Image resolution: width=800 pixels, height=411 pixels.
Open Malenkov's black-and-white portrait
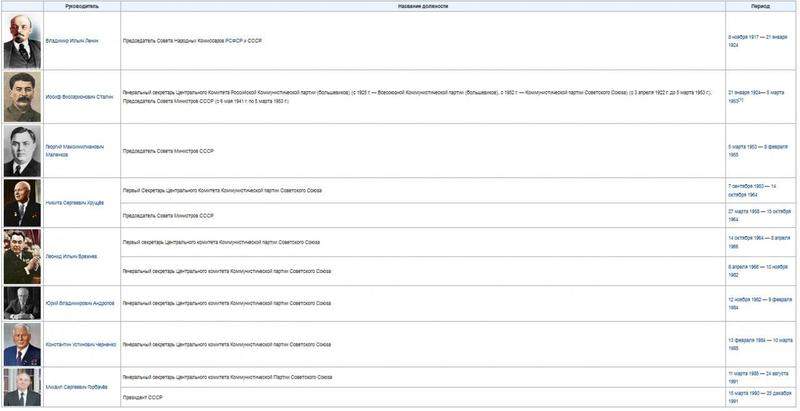point(22,151)
